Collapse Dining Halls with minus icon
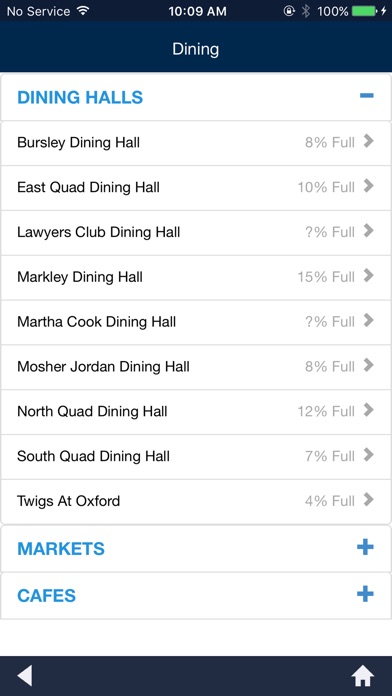This screenshot has height=696, width=392. click(x=367, y=95)
